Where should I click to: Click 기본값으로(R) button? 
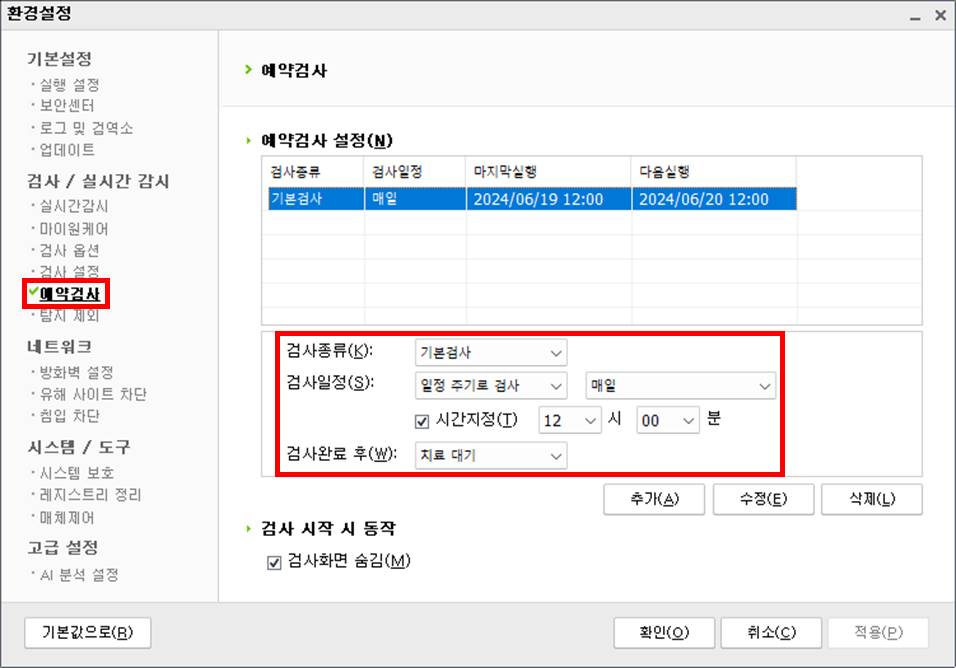[x=88, y=633]
